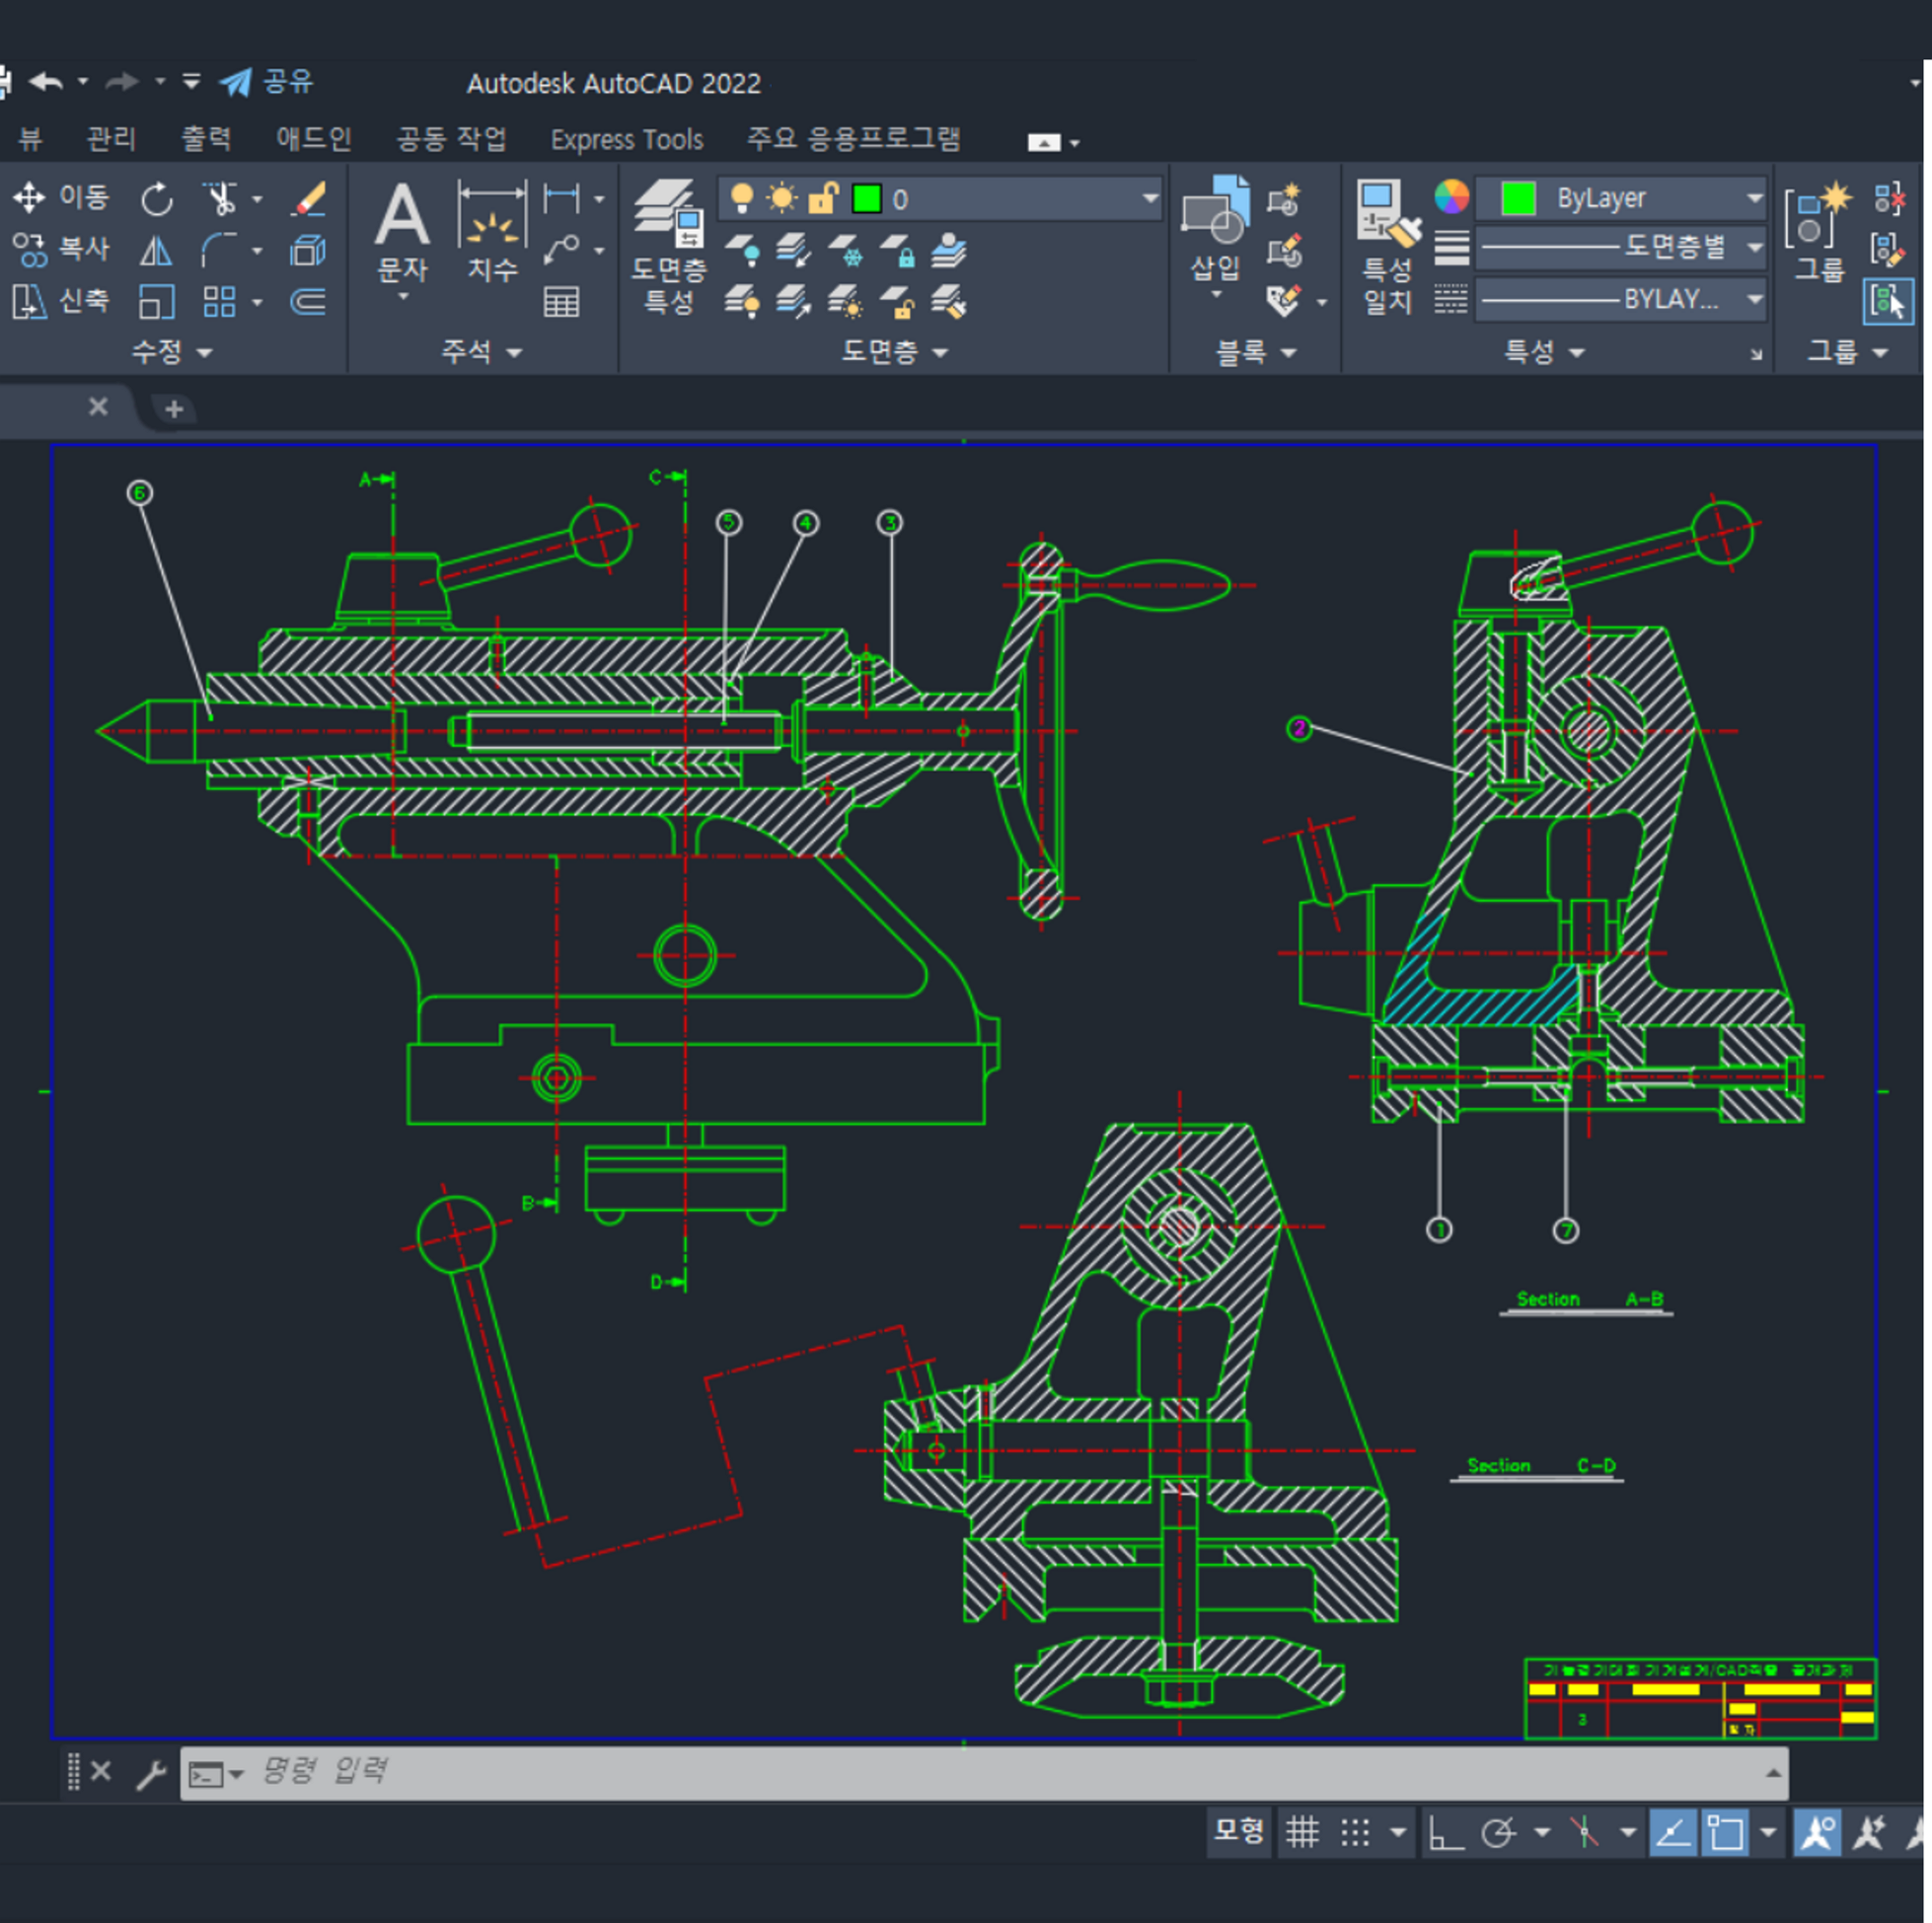
Task: Open the Express Tools ribbon tab
Action: point(627,139)
